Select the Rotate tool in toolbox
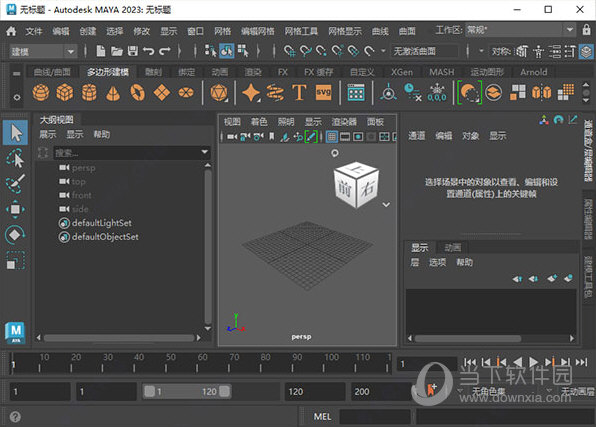596x427 pixels. point(15,235)
